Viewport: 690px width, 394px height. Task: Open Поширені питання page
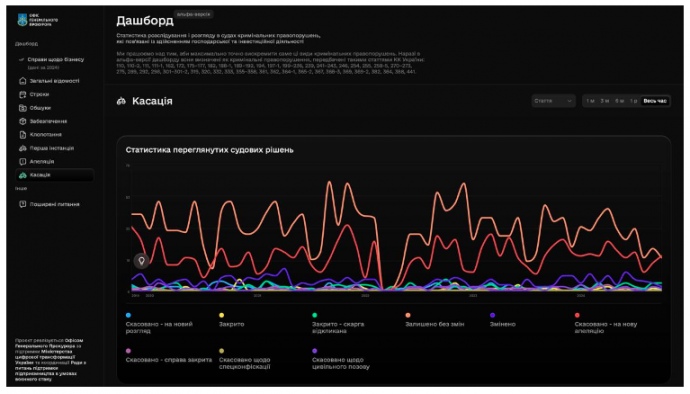point(54,204)
